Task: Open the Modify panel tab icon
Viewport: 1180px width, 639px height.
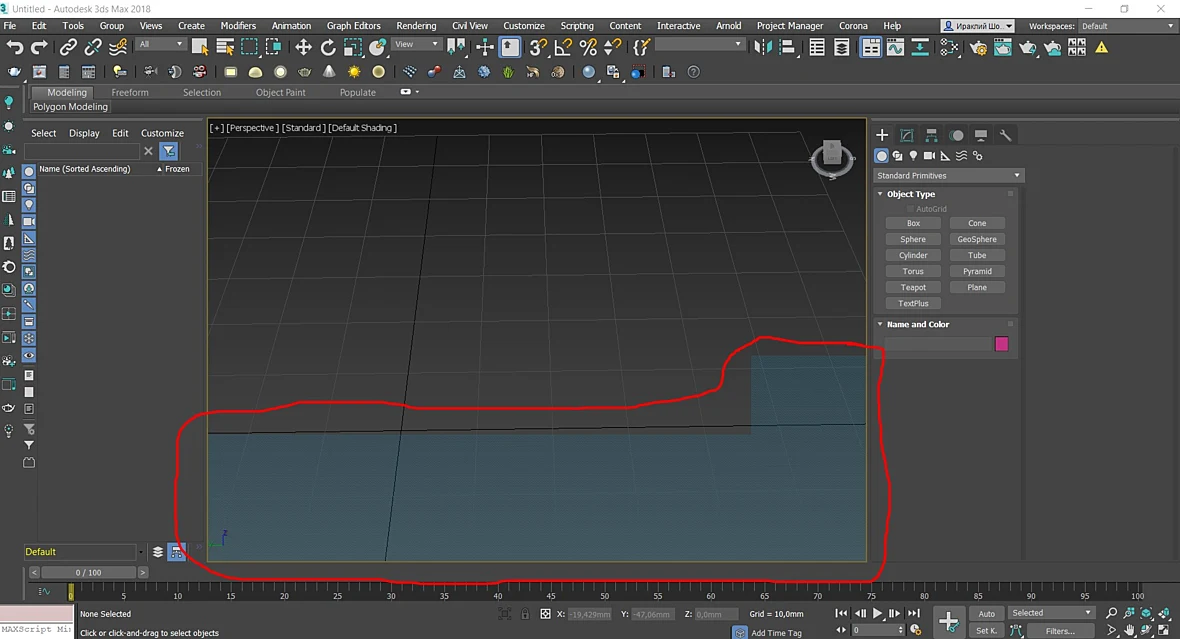Action: 907,135
